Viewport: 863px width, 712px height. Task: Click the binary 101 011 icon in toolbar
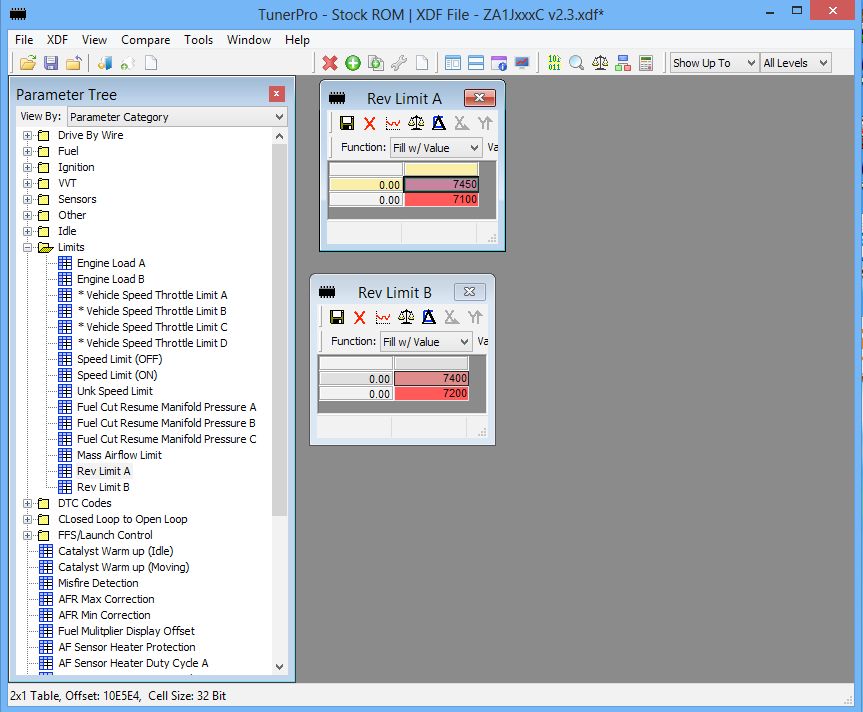[554, 63]
